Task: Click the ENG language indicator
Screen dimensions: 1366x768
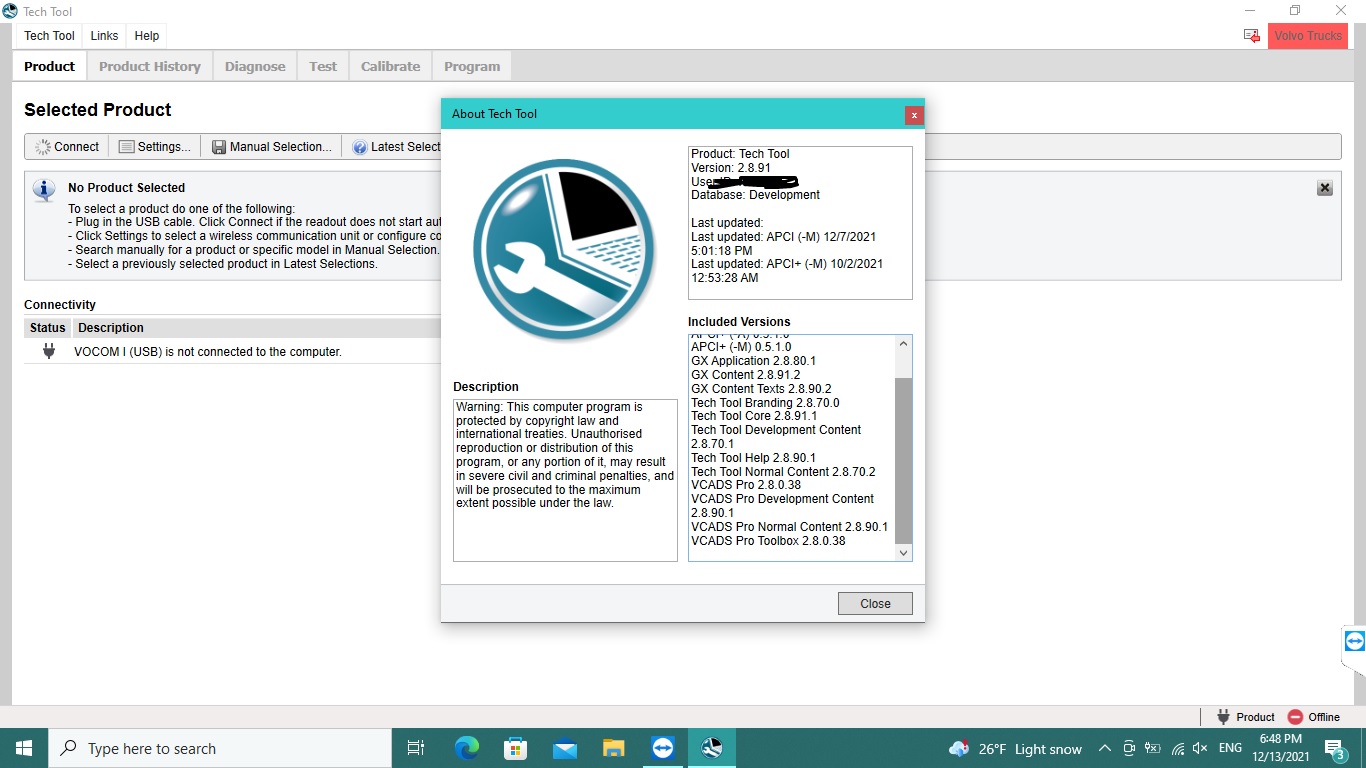Action: 1230,748
